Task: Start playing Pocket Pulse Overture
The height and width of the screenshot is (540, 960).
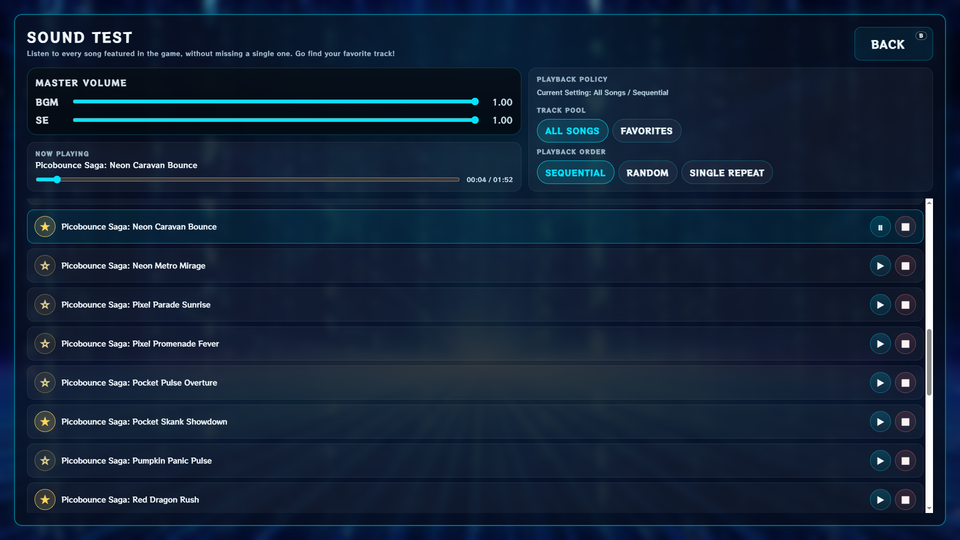Action: click(880, 383)
